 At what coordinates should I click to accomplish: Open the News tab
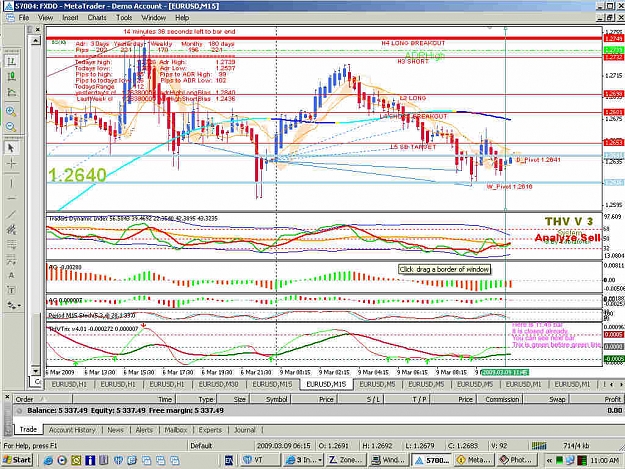click(115, 430)
